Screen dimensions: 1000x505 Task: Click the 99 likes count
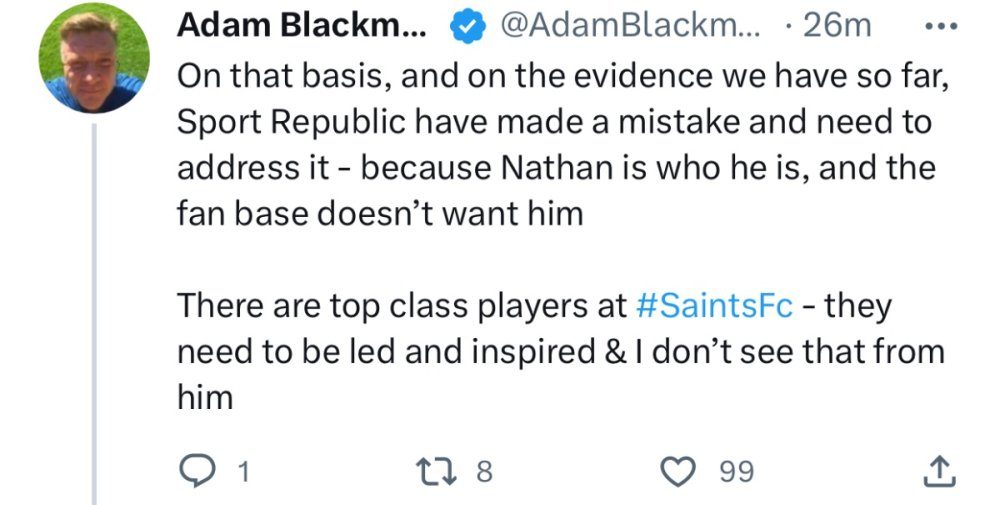(736, 471)
